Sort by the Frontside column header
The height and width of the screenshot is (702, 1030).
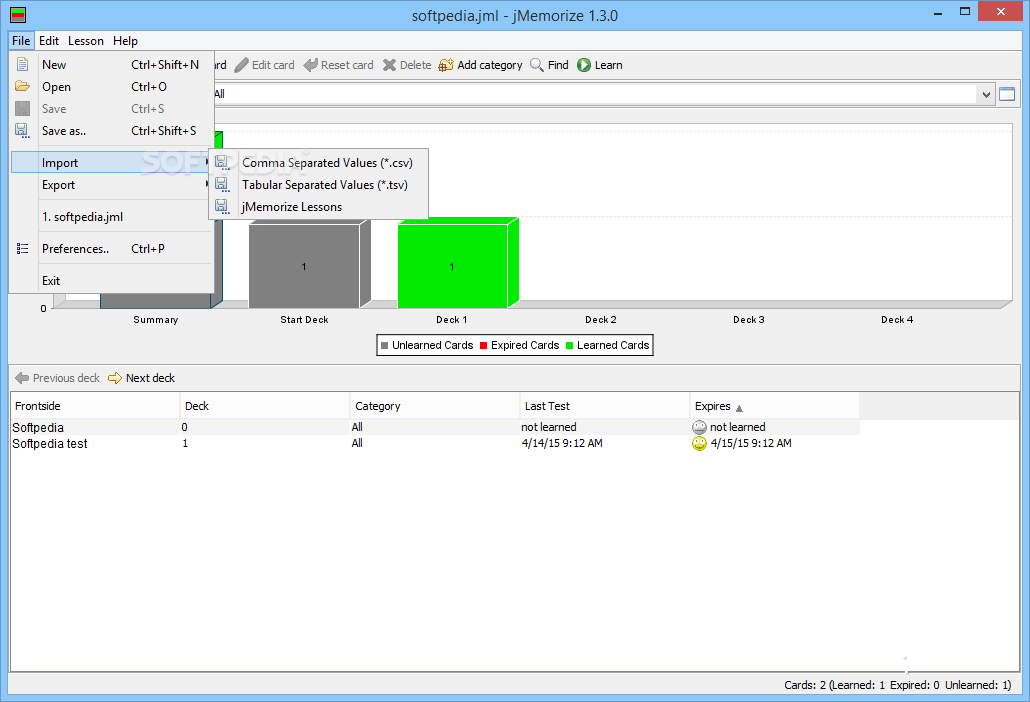95,406
